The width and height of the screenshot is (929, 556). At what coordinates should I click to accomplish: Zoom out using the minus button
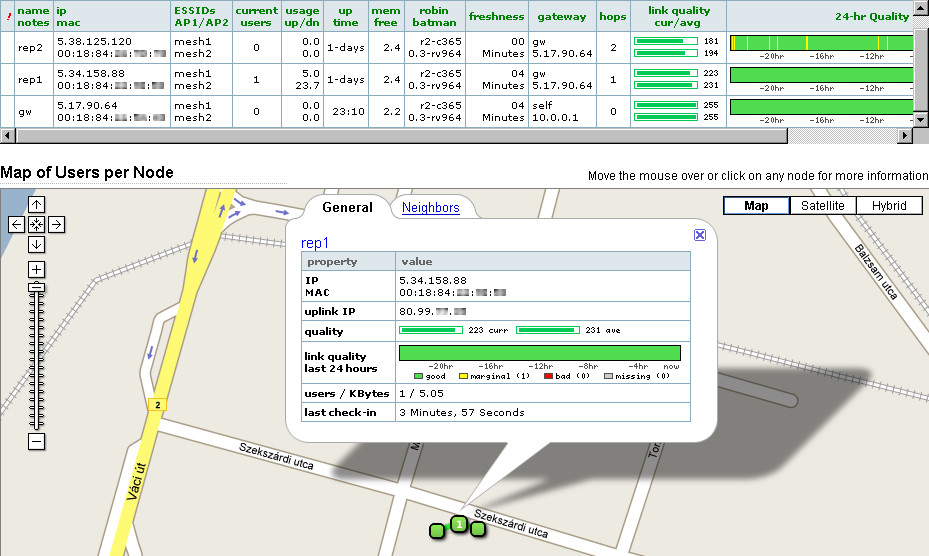tap(36, 442)
